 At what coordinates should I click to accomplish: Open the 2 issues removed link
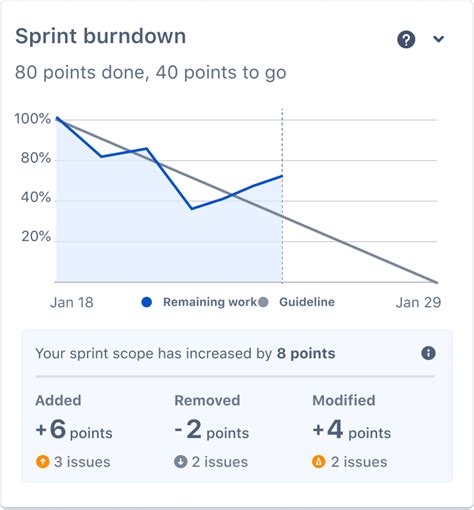(220, 462)
